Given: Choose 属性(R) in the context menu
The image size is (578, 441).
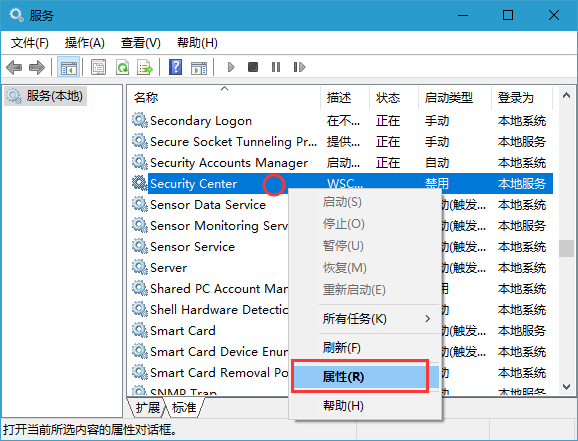Looking at the screenshot, I should point(365,377).
